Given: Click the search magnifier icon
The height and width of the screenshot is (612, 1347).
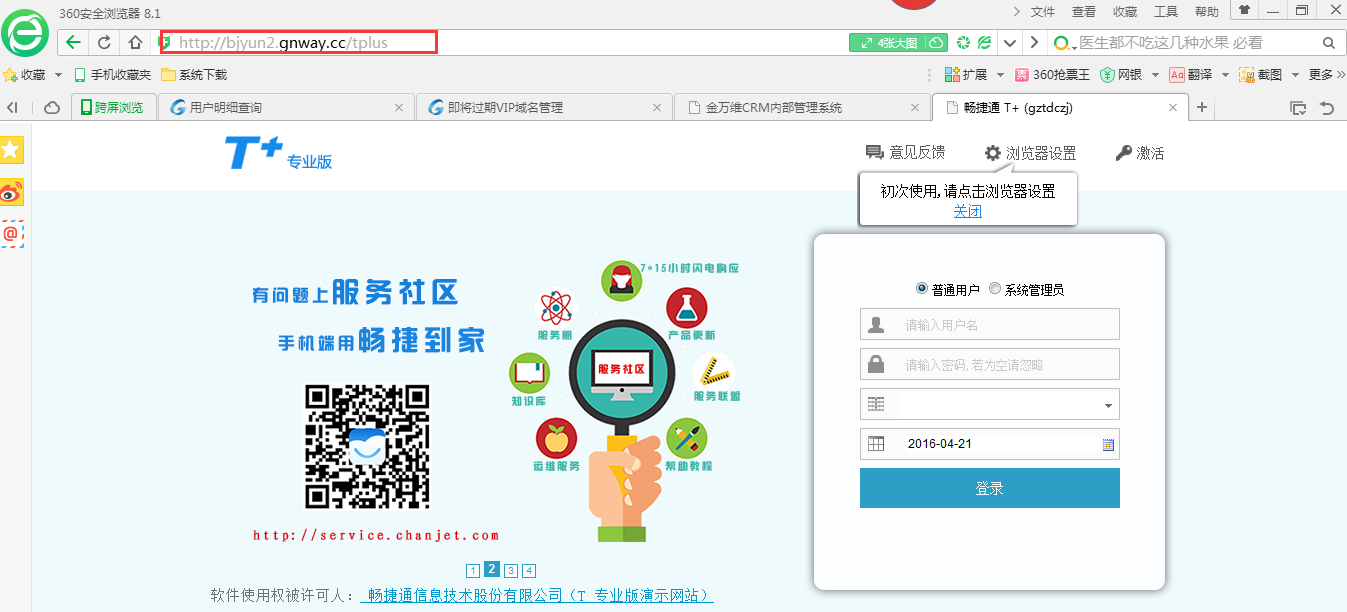Looking at the screenshot, I should tap(1329, 43).
